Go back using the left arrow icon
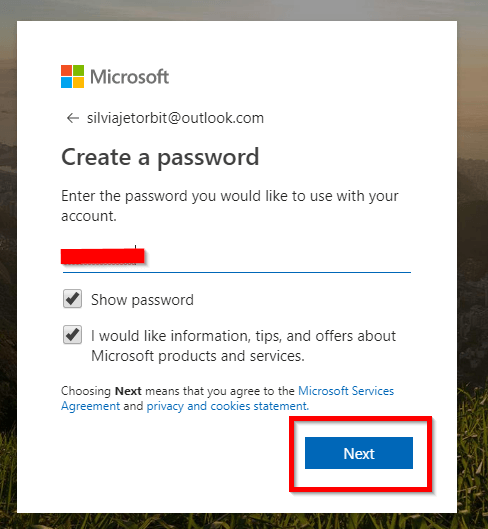The height and width of the screenshot is (529, 488). (x=73, y=118)
